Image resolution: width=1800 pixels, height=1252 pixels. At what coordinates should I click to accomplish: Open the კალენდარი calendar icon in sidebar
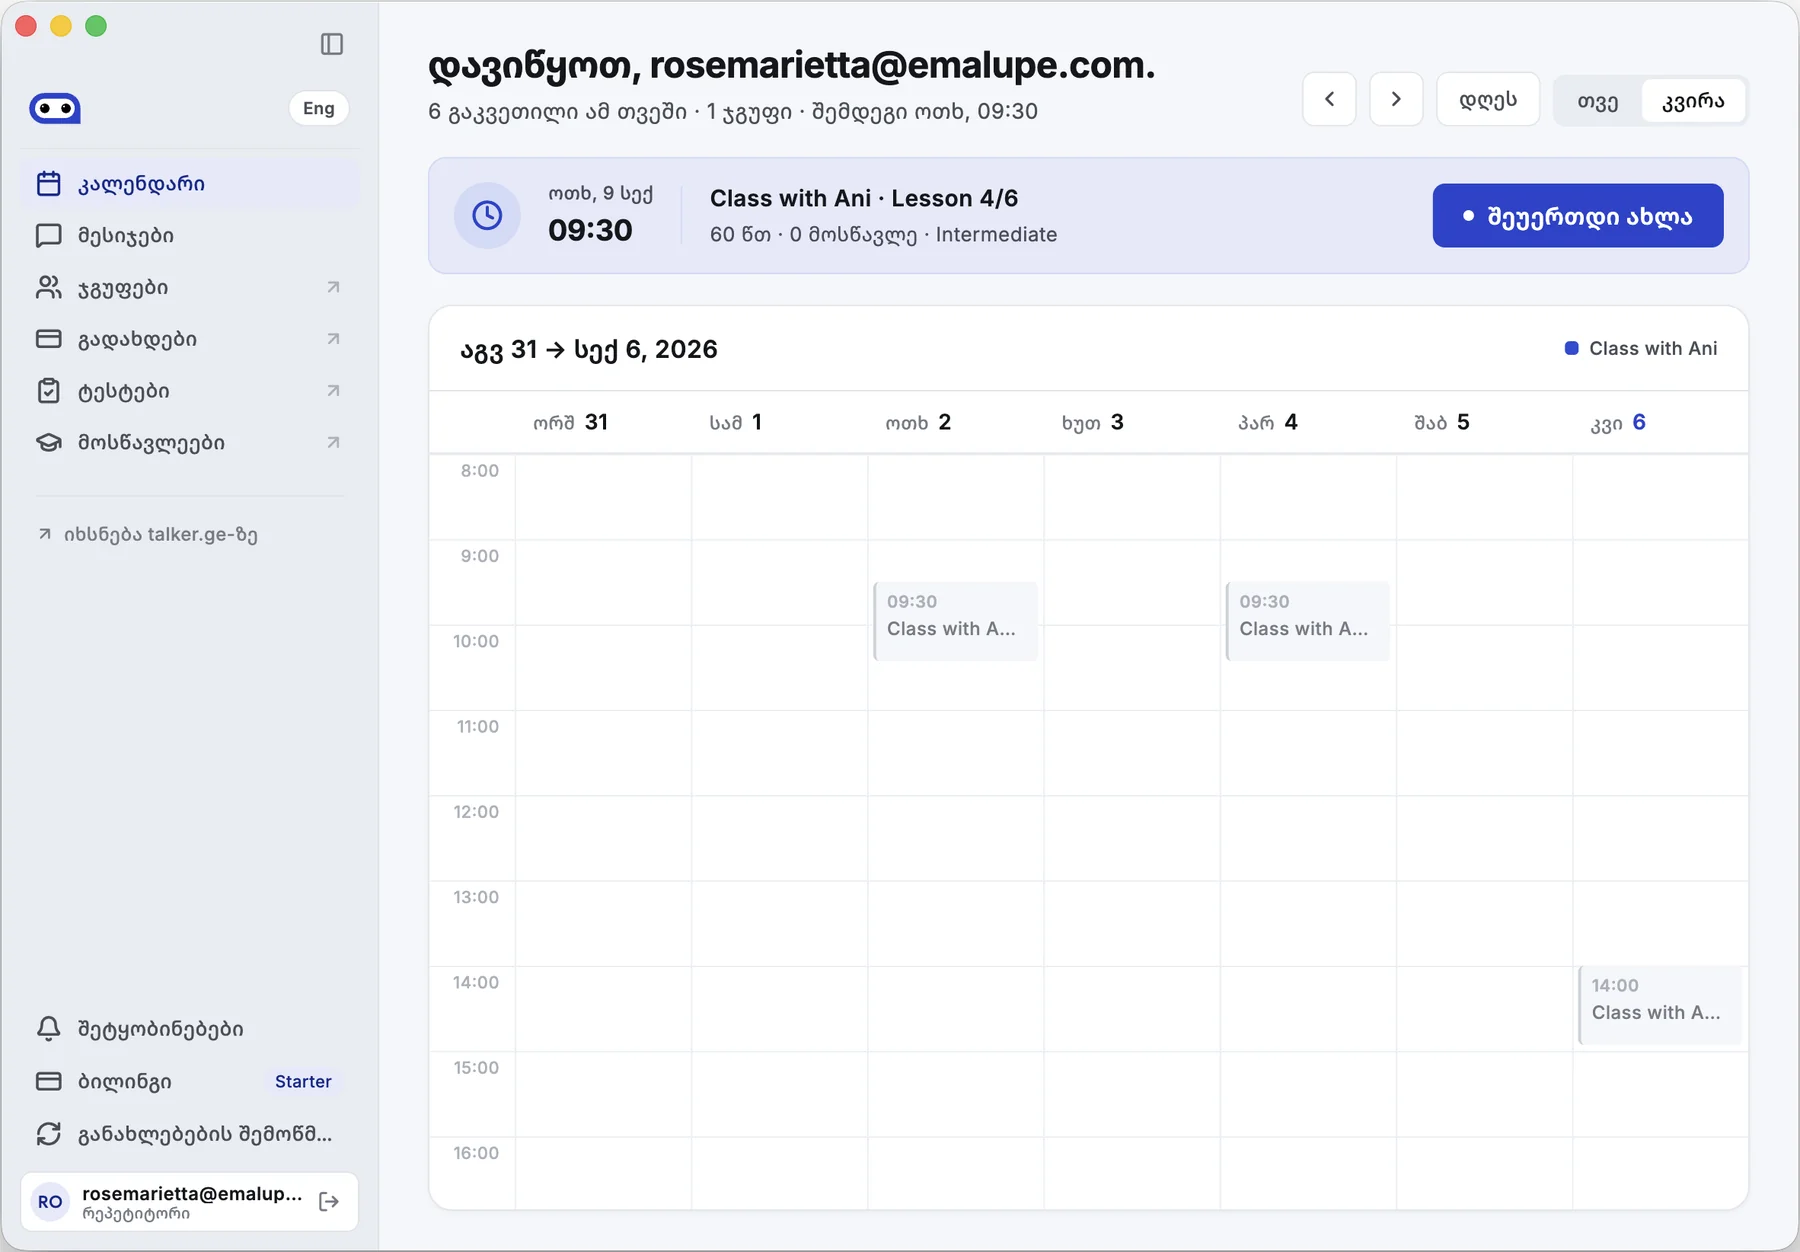pyautogui.click(x=49, y=184)
